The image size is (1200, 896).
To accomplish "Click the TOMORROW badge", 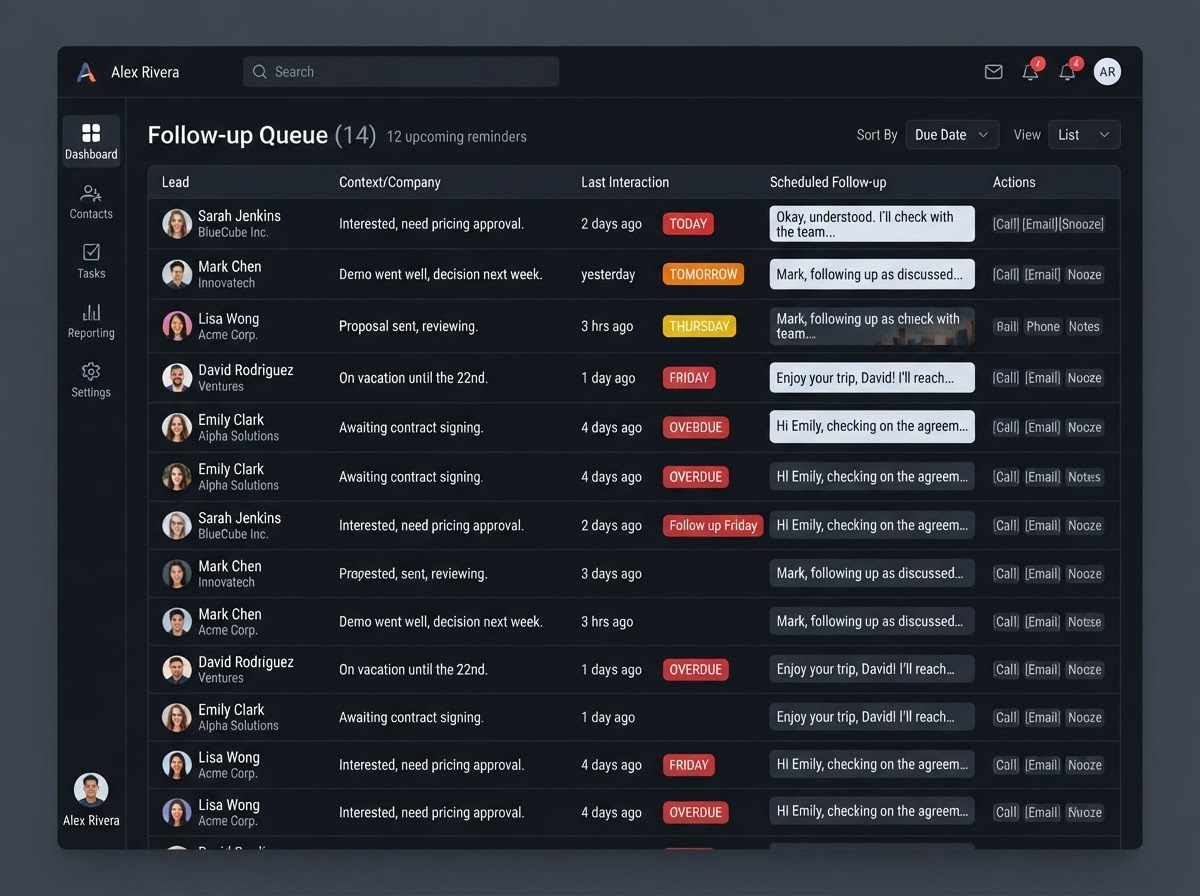I will coord(703,274).
